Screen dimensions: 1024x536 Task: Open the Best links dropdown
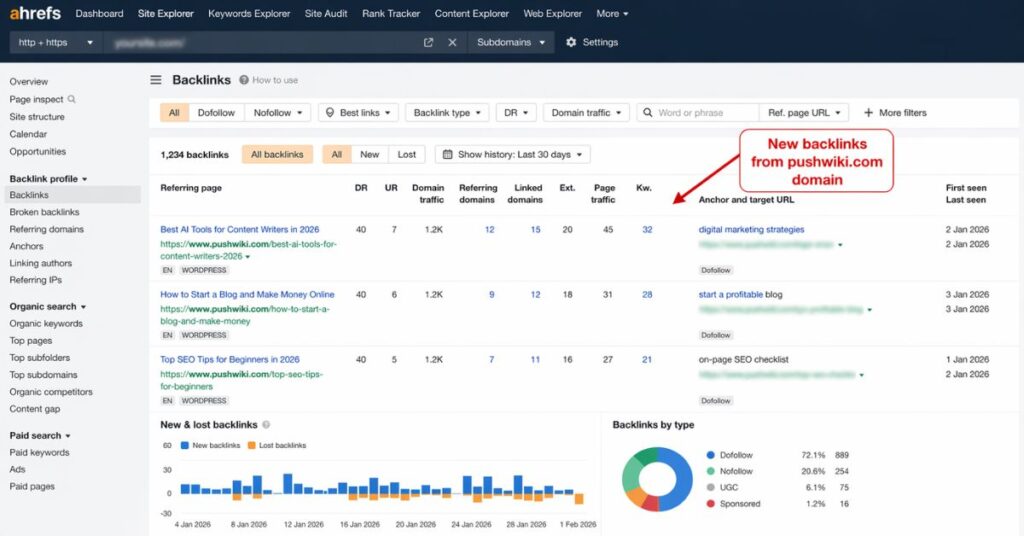tap(359, 113)
